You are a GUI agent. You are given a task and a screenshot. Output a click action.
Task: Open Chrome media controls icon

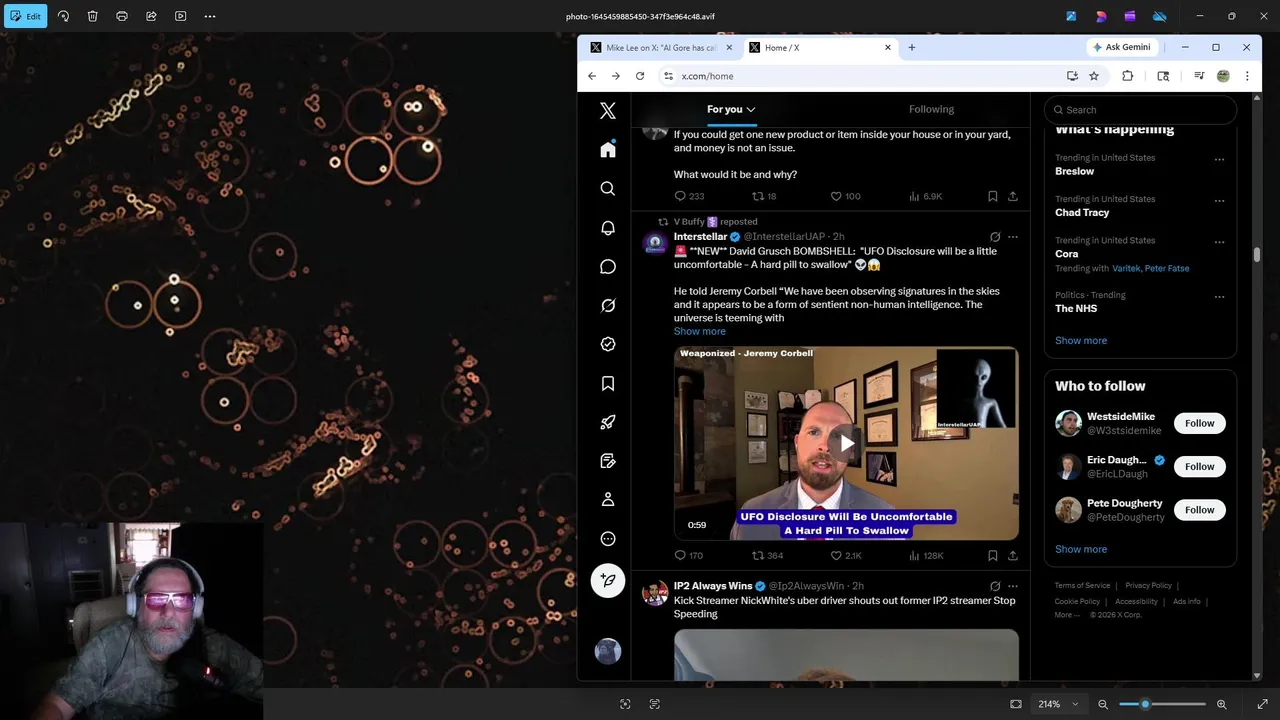(x=1199, y=76)
